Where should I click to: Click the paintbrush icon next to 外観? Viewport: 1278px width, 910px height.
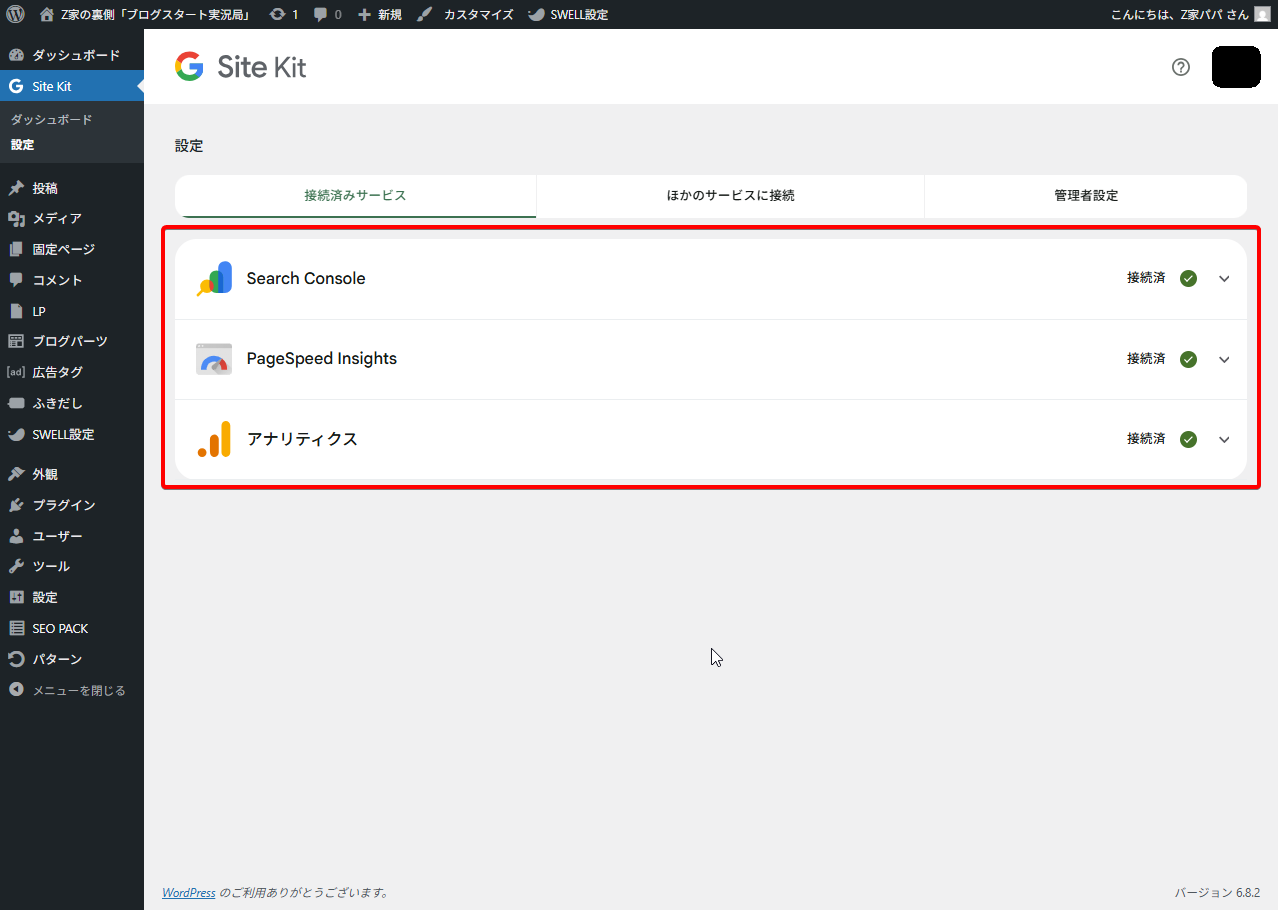(x=16, y=474)
